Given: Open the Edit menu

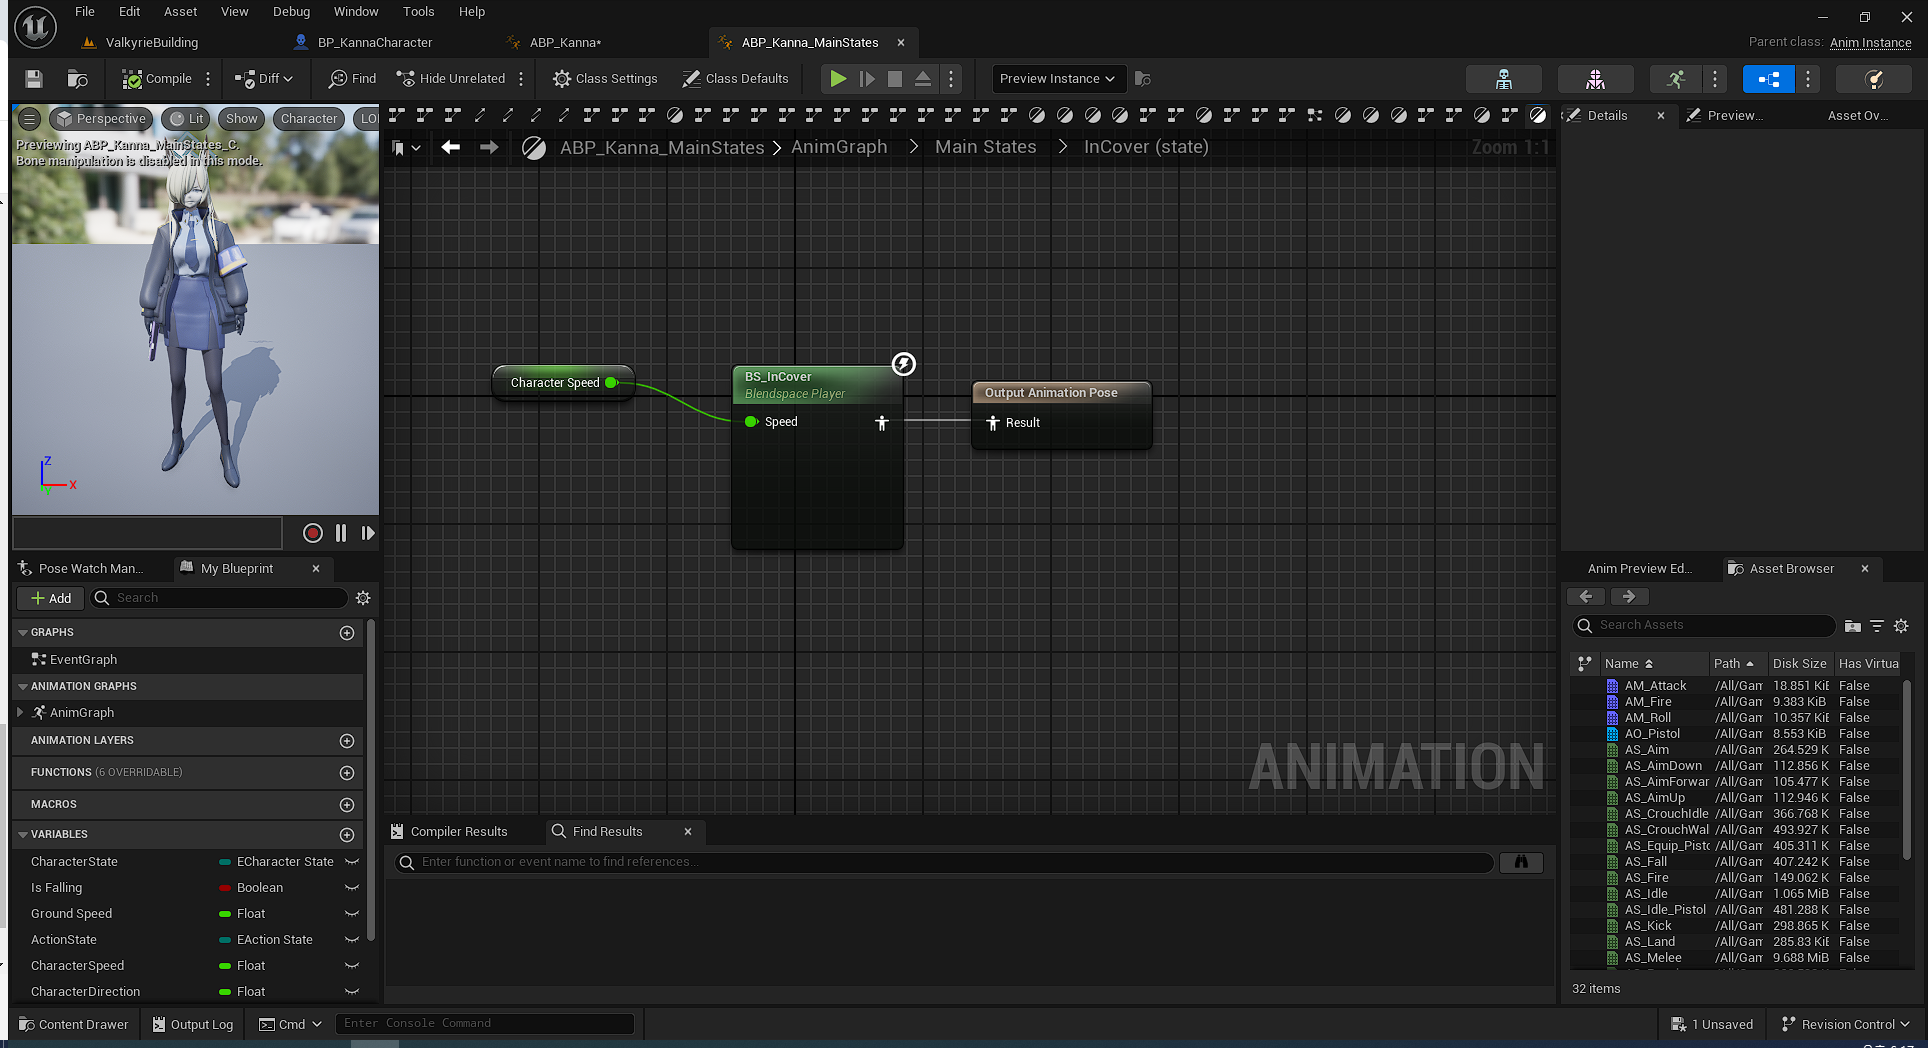Looking at the screenshot, I should (130, 12).
